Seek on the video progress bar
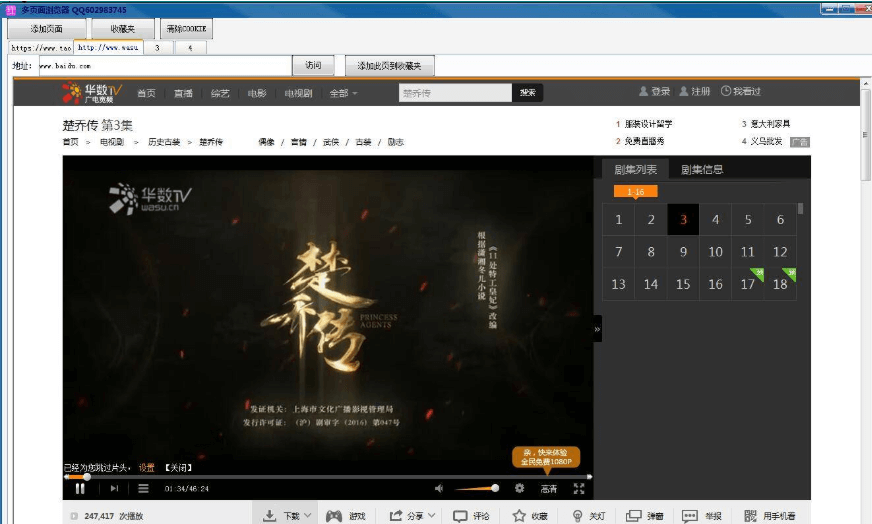872x524 pixels. pos(328,477)
